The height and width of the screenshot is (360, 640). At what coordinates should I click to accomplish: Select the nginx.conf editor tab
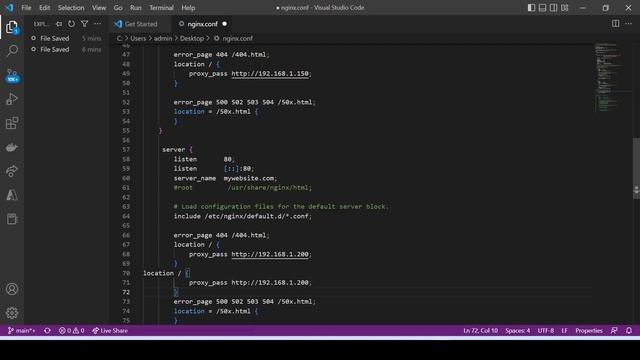(202, 24)
